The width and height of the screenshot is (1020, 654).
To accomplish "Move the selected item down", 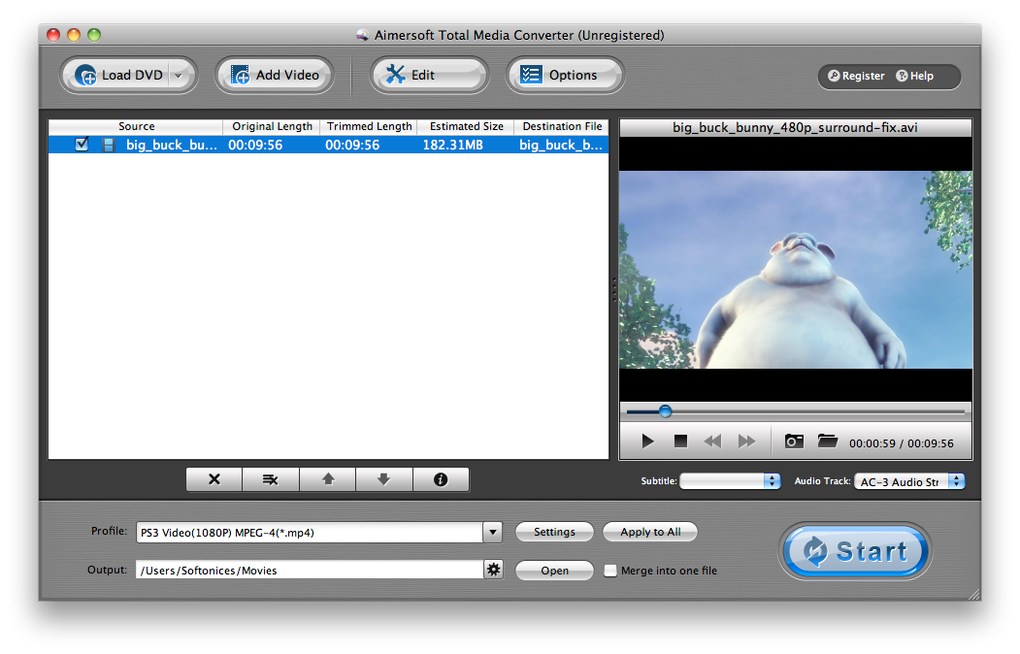I will pos(384,480).
